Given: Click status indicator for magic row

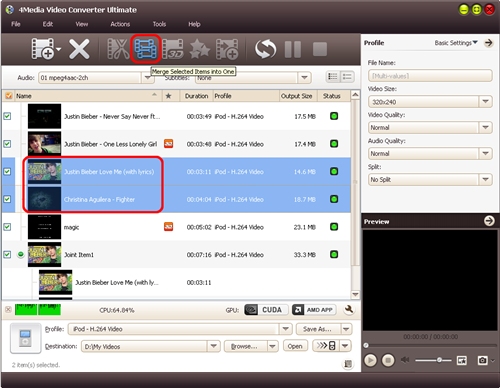Looking at the screenshot, I should coord(334,227).
